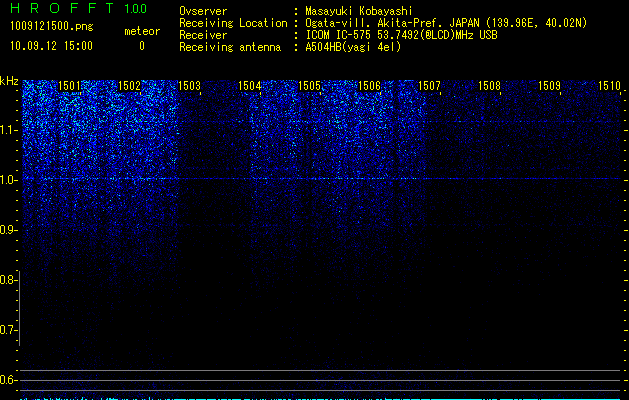Click the Receiving Location label
Viewport: 629px width, 400px height.
click(233, 23)
